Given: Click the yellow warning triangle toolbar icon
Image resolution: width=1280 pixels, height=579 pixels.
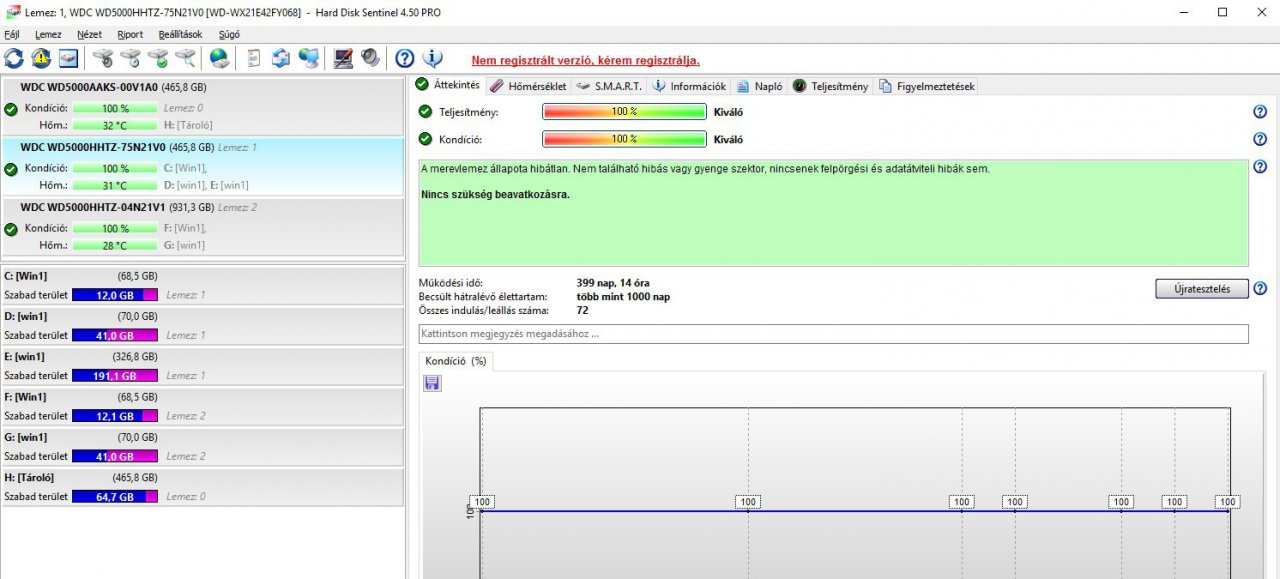Looking at the screenshot, I should pos(41,58).
